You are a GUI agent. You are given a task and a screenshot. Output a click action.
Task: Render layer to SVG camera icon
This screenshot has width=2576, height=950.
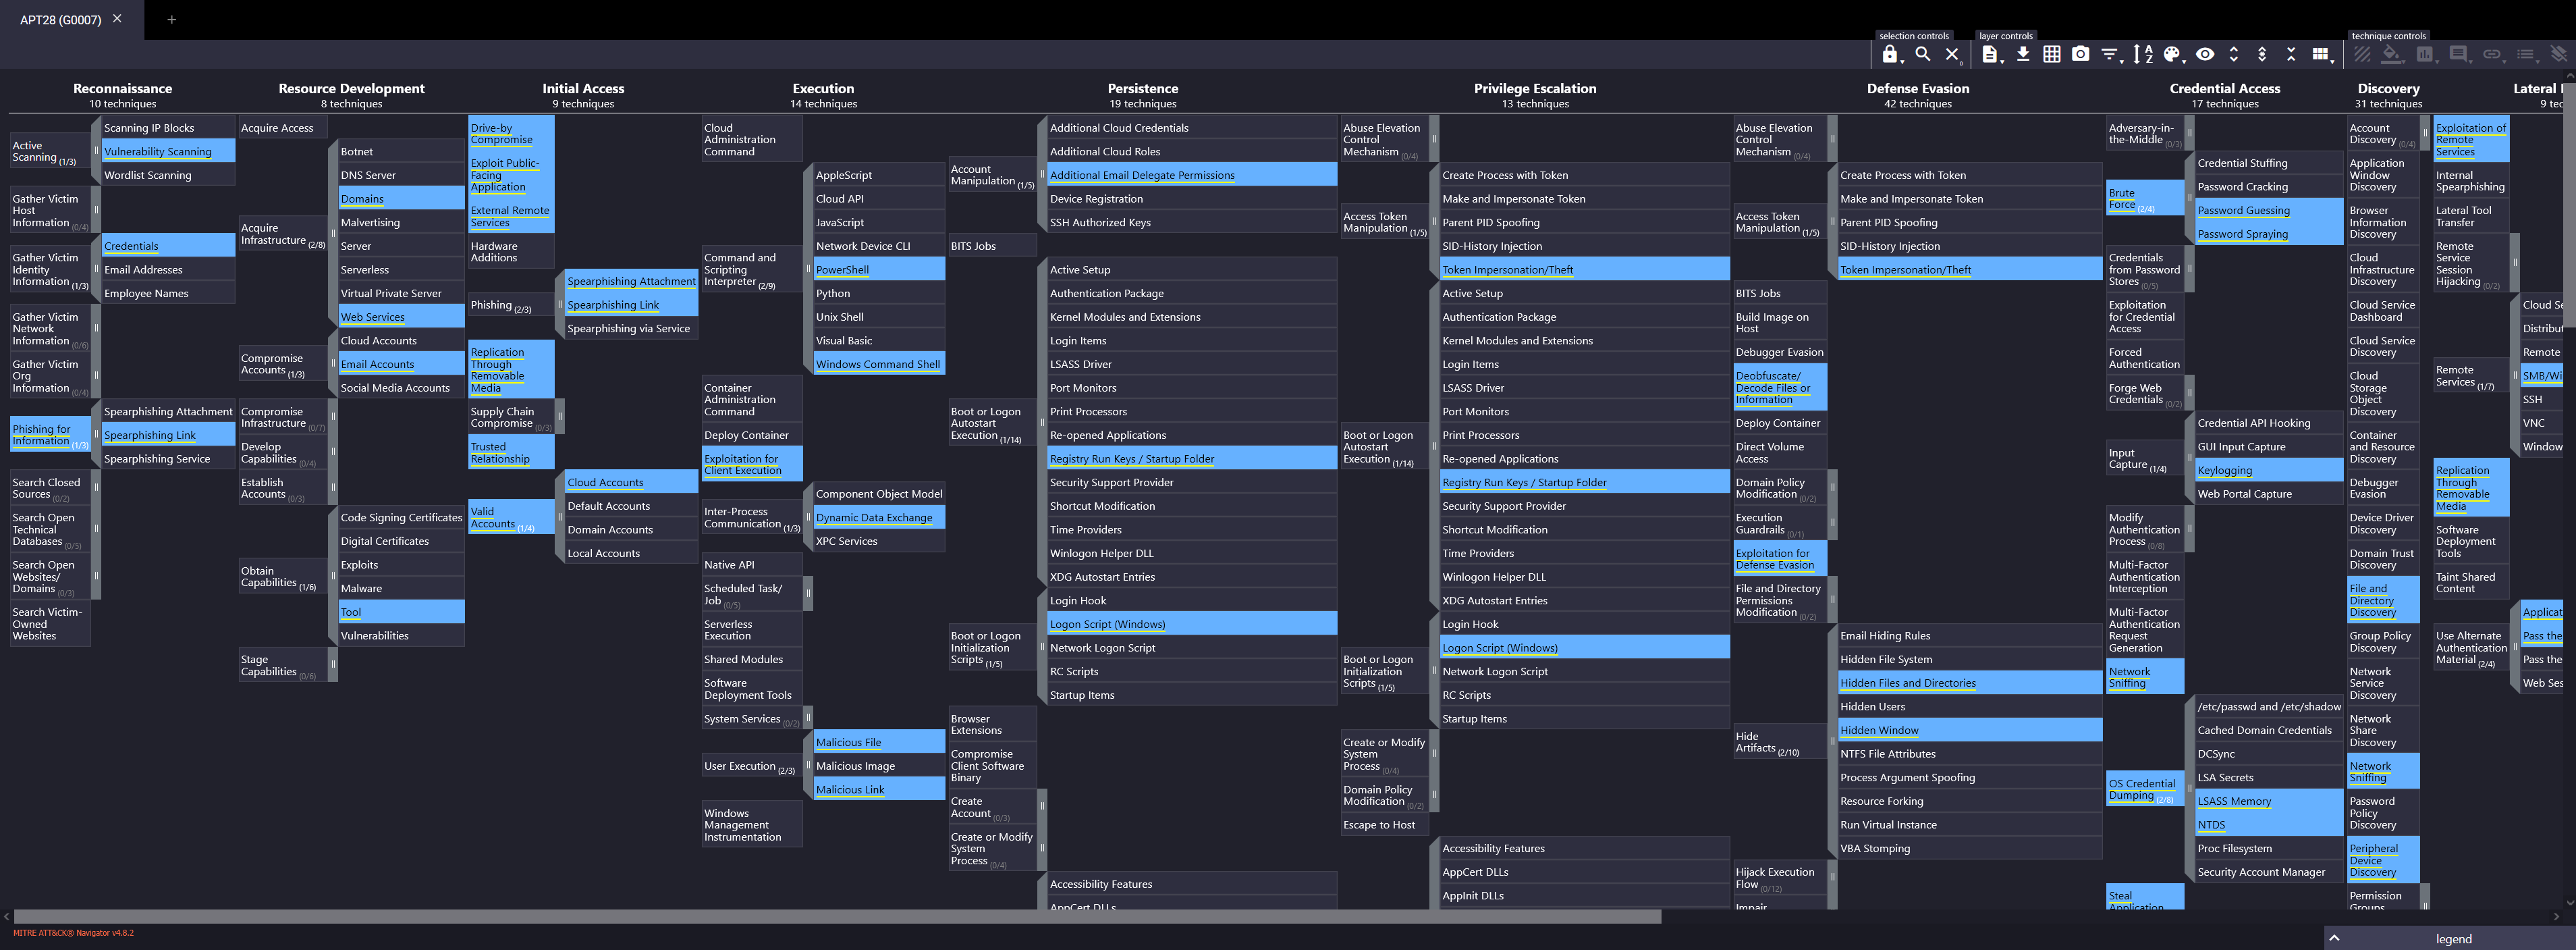(x=2081, y=54)
